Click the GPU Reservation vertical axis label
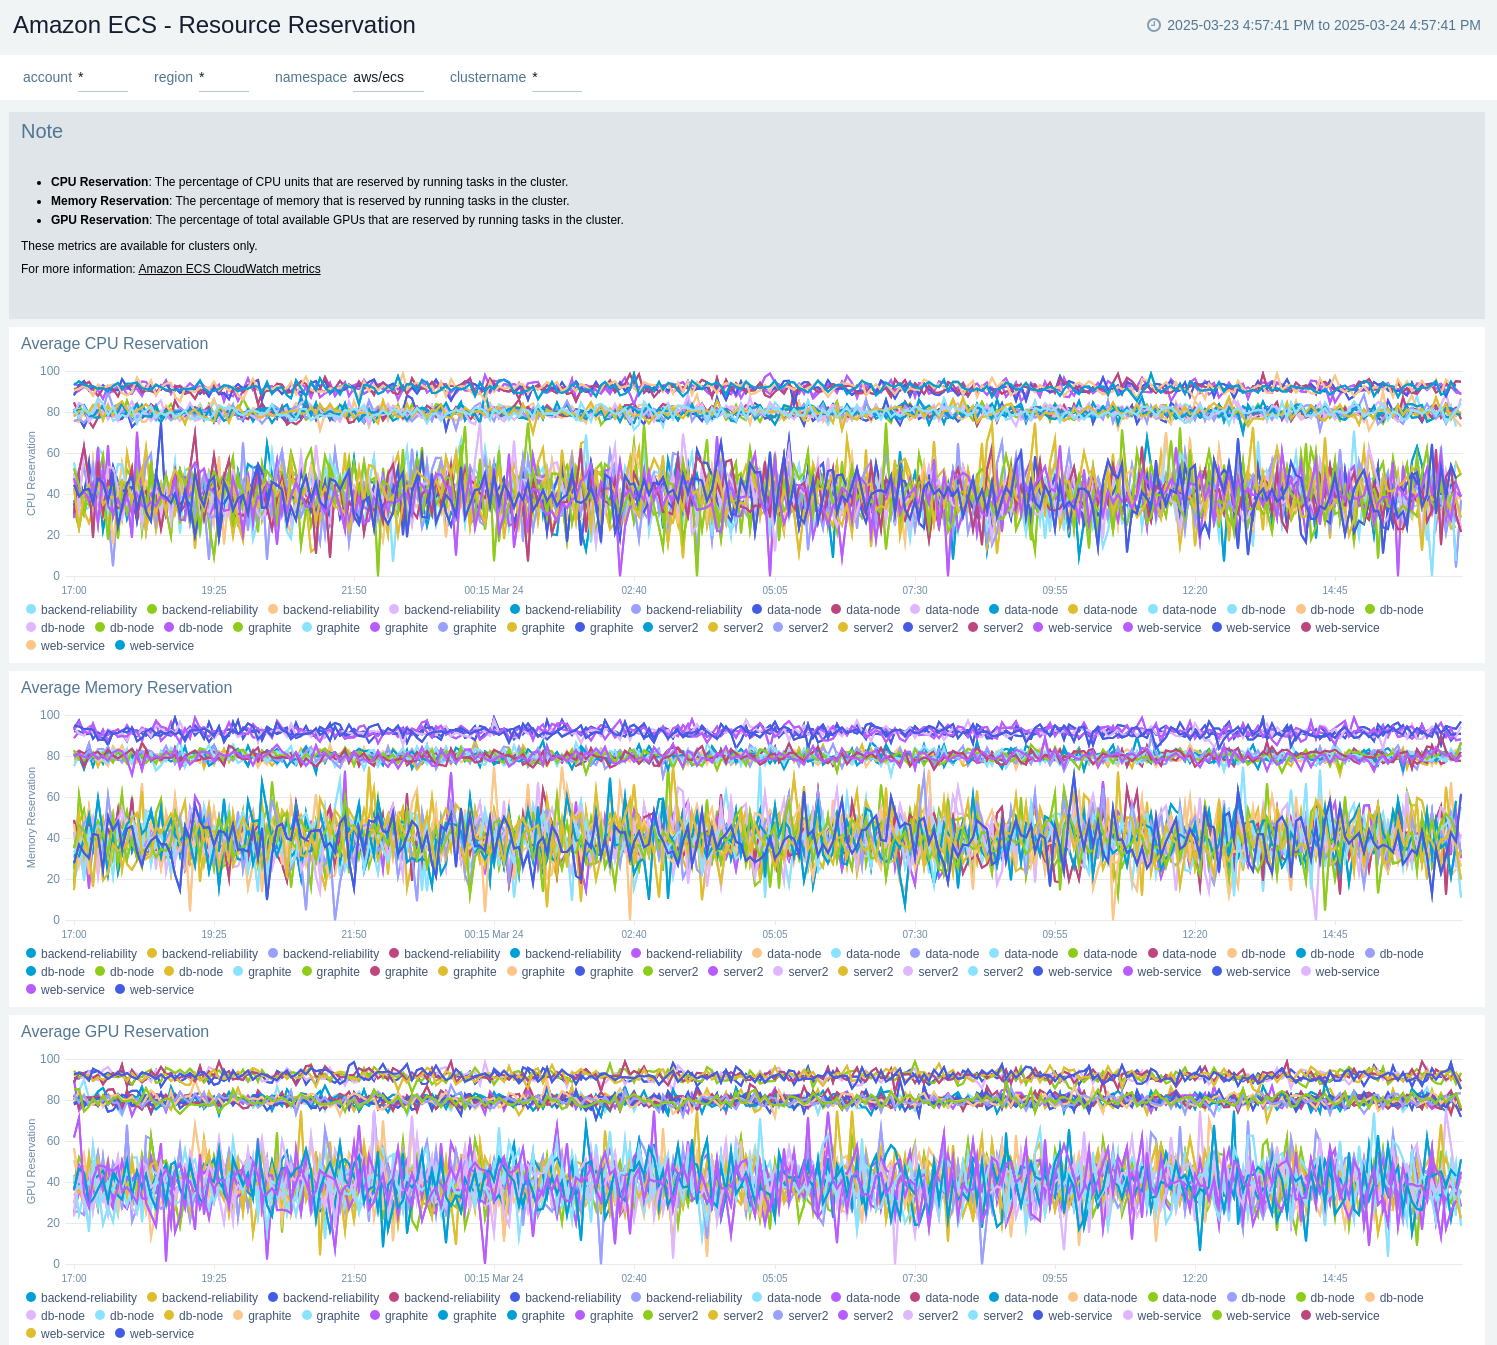This screenshot has height=1345, width=1497. pos(31,1162)
